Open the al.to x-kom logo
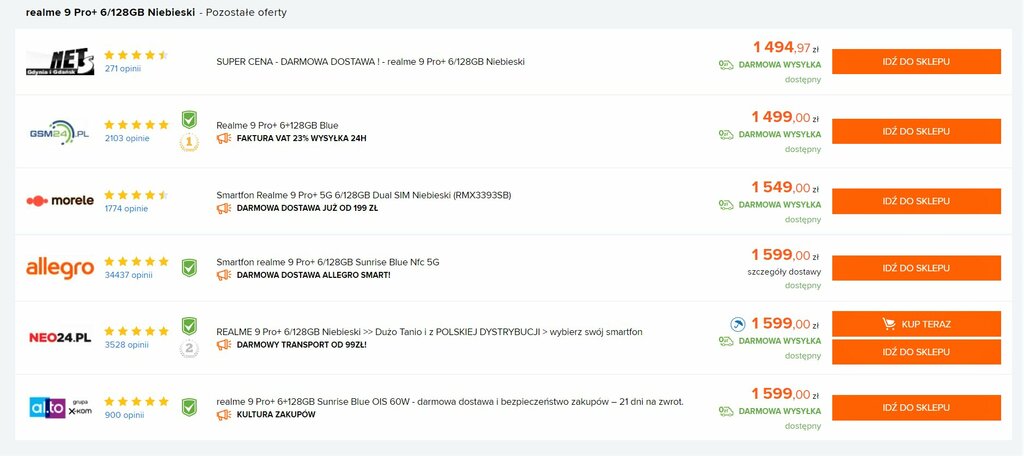The height and width of the screenshot is (456, 1024). 60,407
